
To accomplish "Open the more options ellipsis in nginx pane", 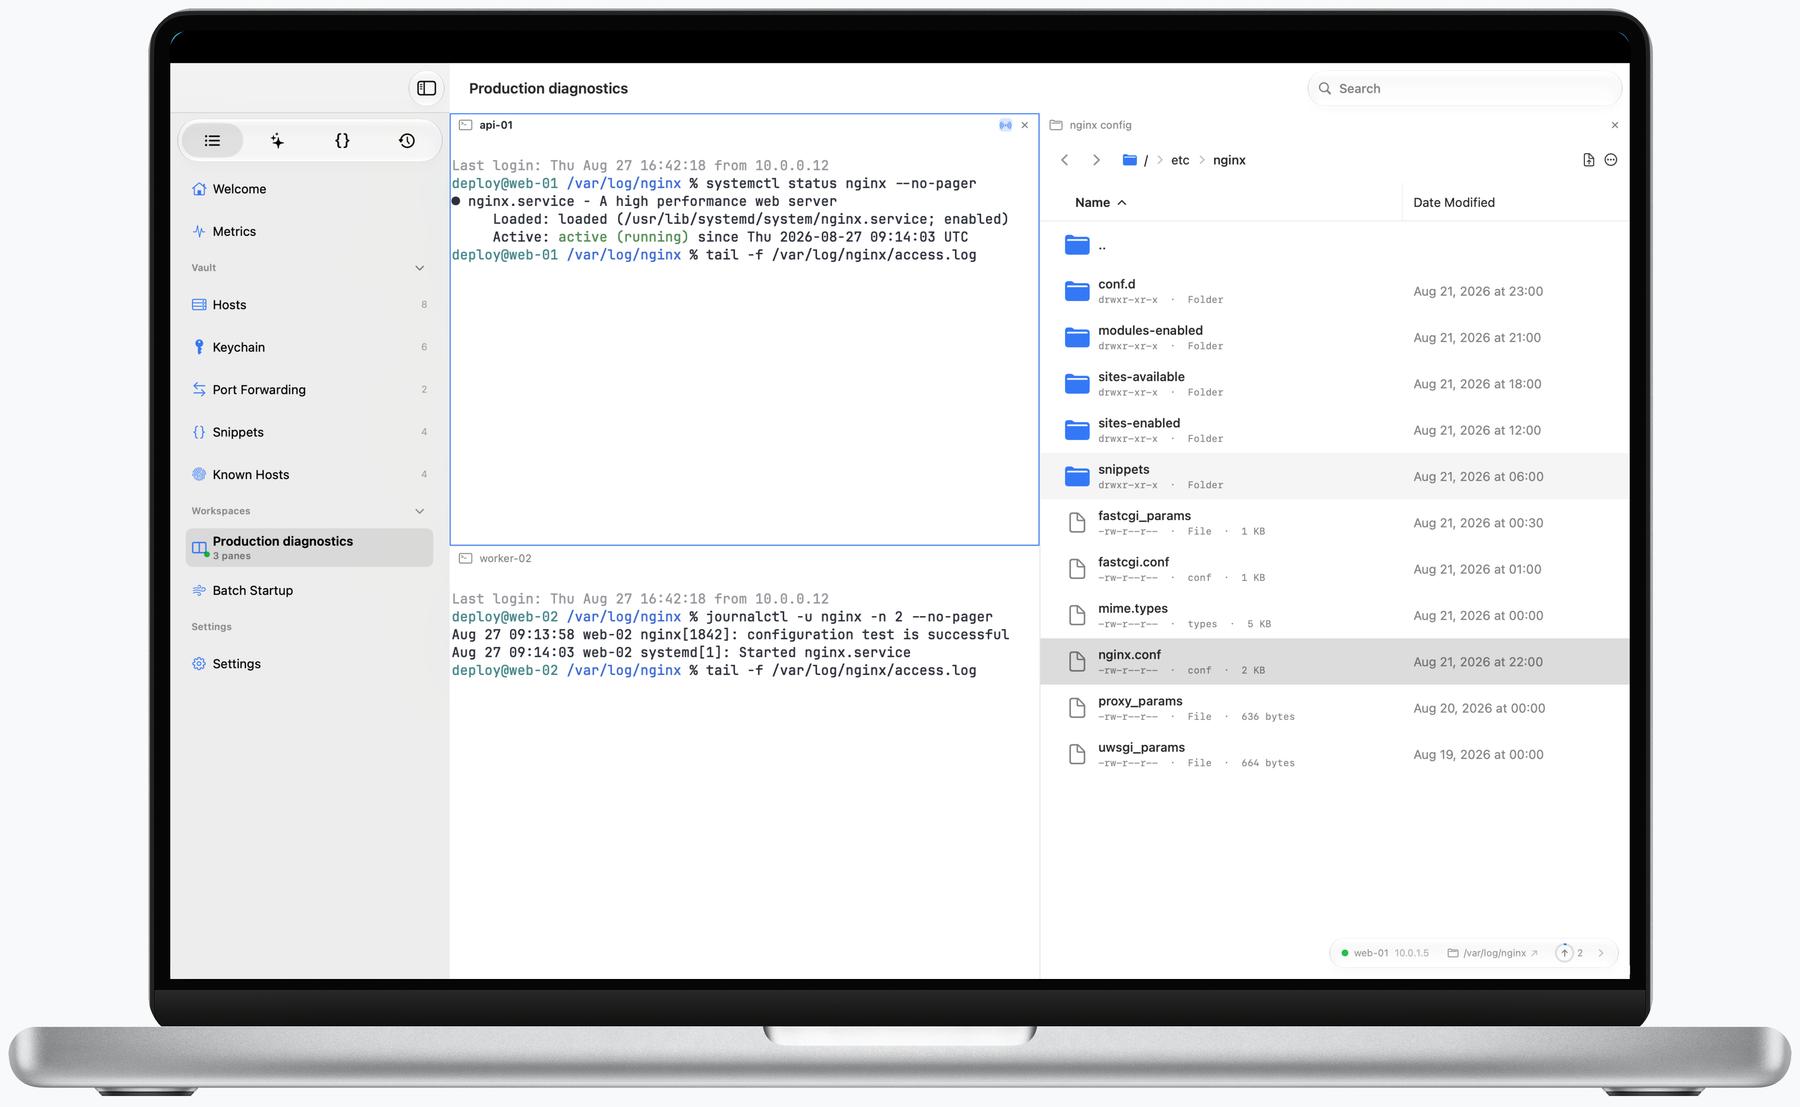I will (x=1611, y=160).
